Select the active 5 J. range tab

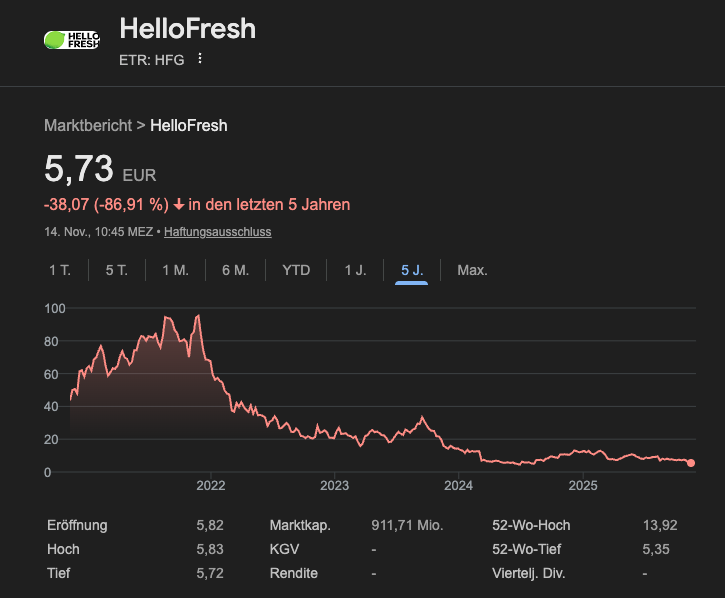(412, 270)
